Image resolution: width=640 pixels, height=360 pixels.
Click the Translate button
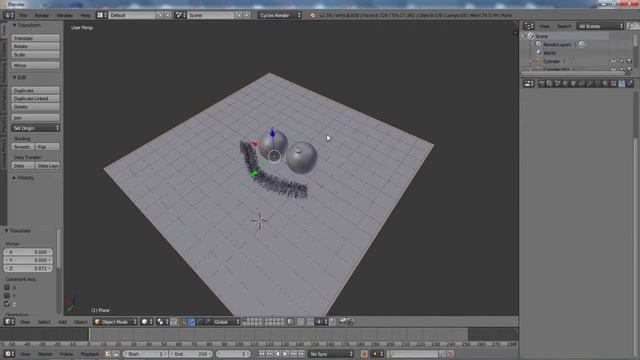click(x=36, y=38)
